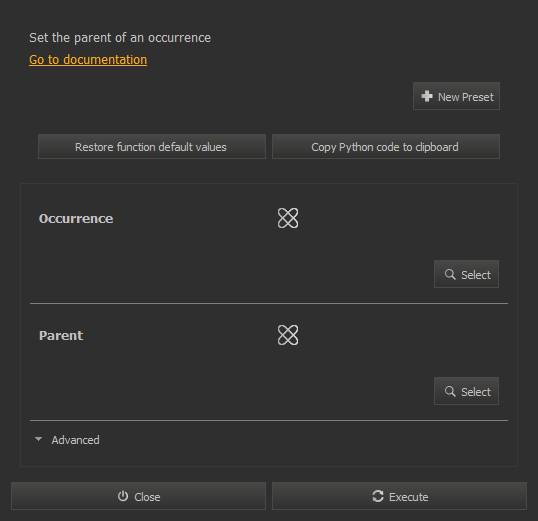Close the function dialog
This screenshot has width=538, height=521.
pos(138,496)
